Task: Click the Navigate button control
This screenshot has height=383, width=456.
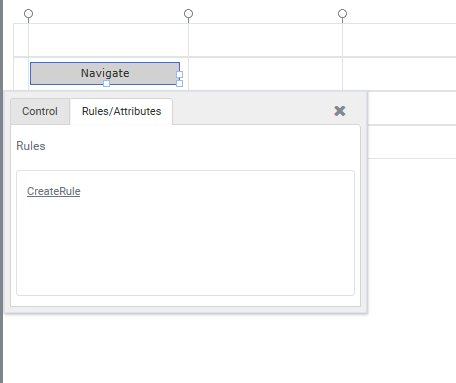Action: click(x=105, y=73)
